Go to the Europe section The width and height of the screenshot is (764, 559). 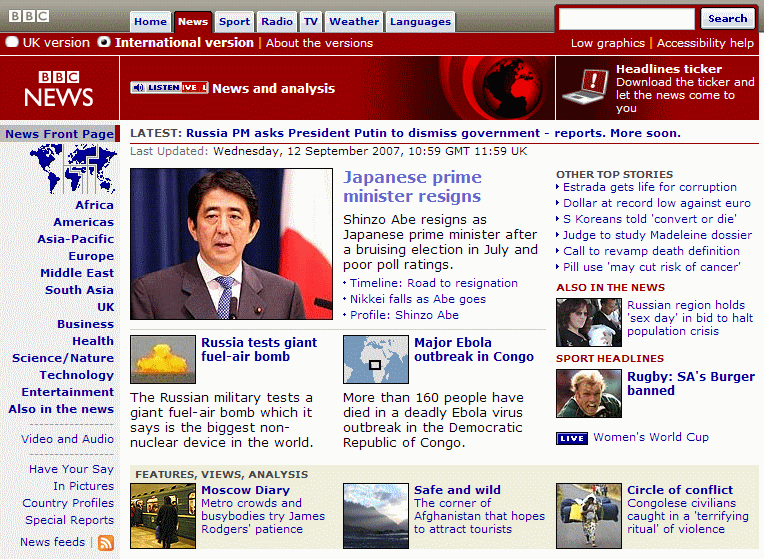(x=91, y=256)
